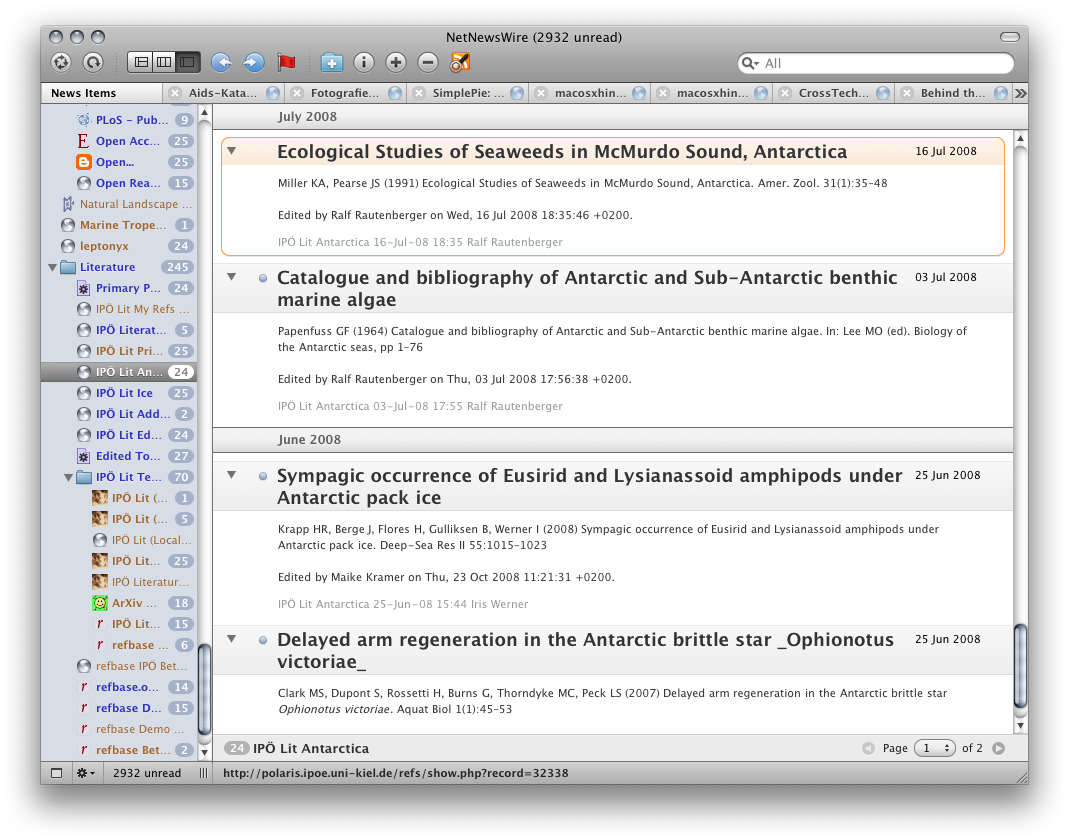Select the Marine Trope... feed
Screen dimensions: 1069x840
tap(119, 225)
